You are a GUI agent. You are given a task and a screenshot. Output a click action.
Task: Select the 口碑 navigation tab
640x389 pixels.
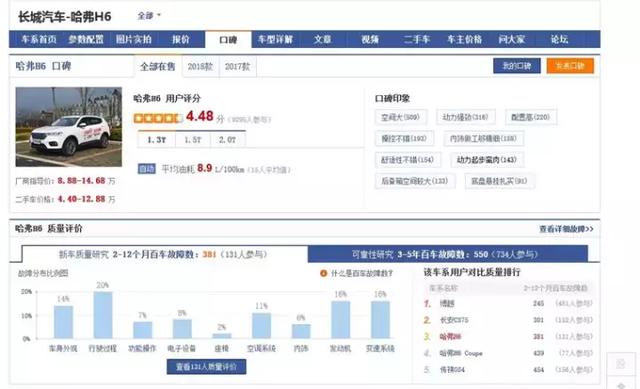[x=228, y=40]
